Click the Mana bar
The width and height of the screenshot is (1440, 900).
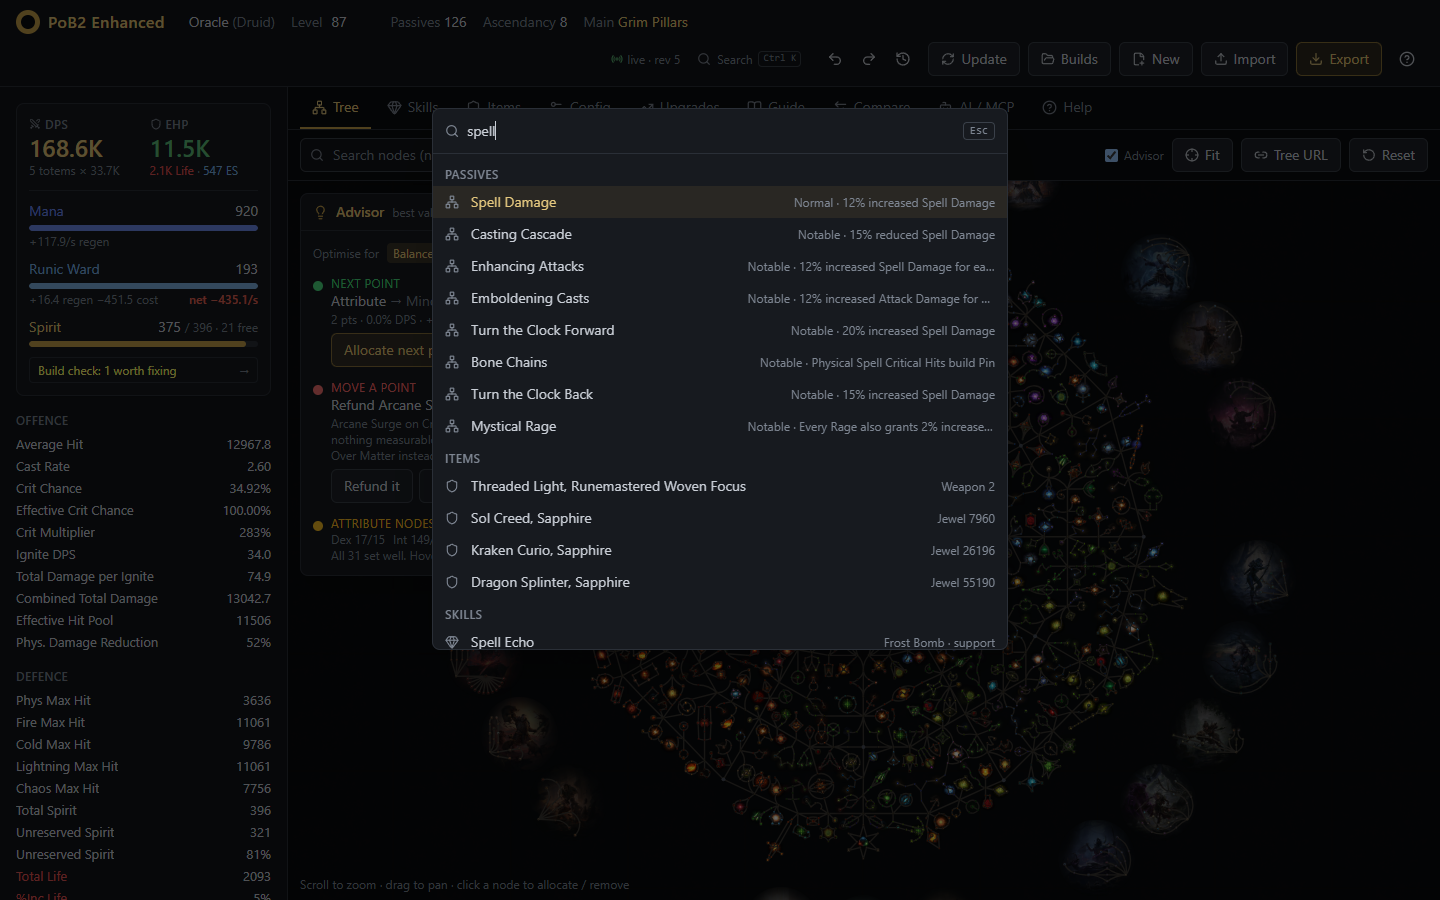click(143, 228)
